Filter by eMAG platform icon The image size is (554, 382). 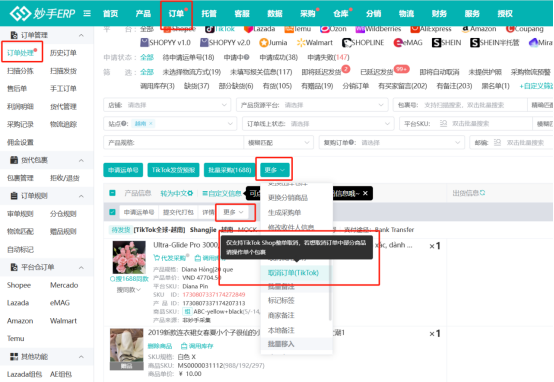click(x=398, y=43)
